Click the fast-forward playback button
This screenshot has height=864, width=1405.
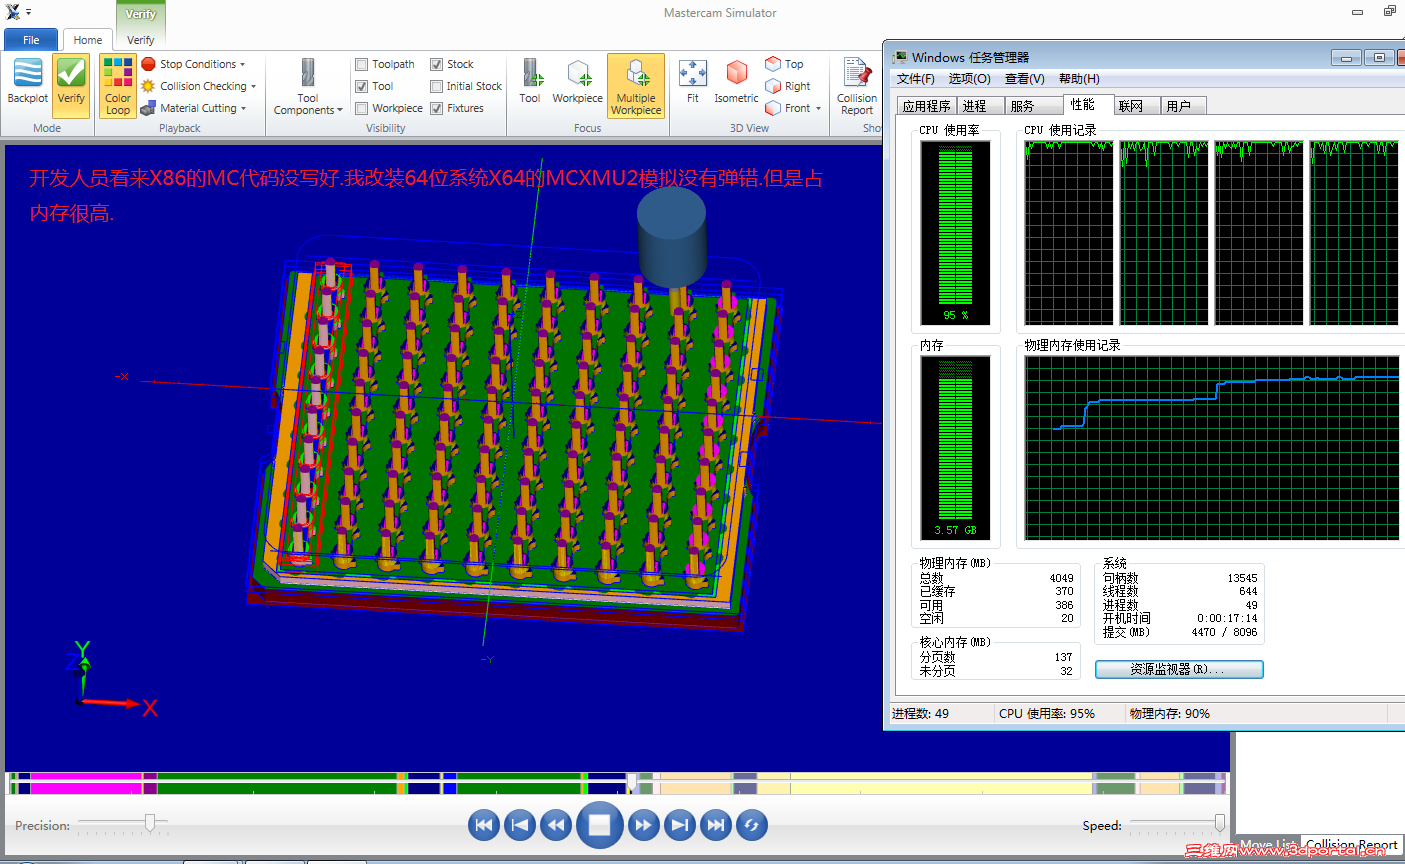coord(643,825)
